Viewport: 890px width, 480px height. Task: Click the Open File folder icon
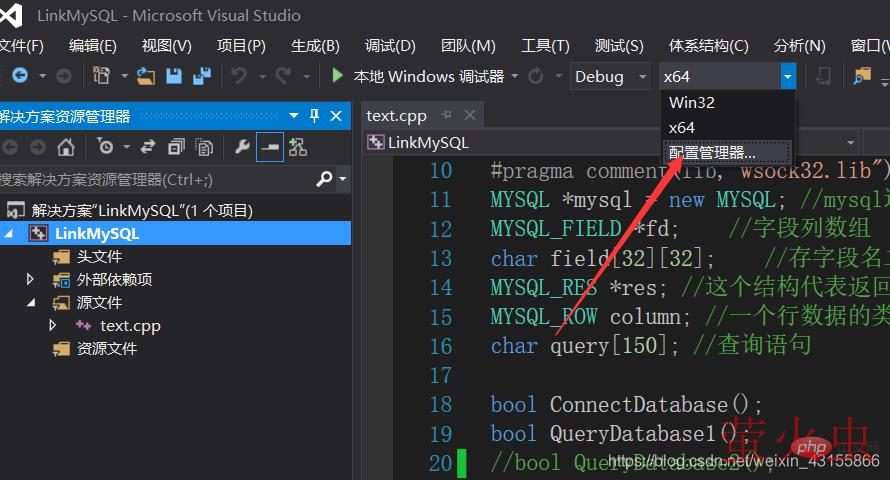click(x=146, y=76)
